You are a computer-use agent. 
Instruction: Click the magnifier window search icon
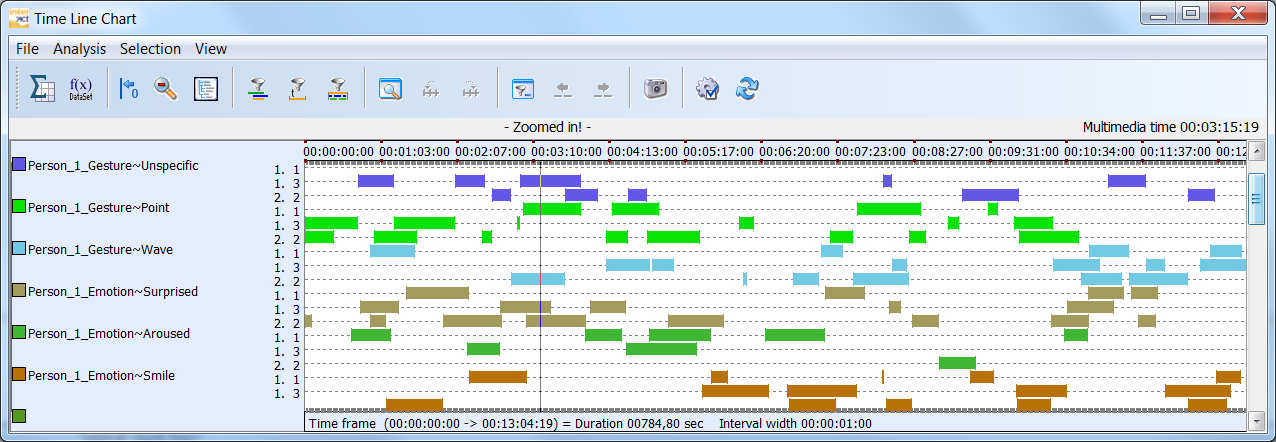[389, 89]
